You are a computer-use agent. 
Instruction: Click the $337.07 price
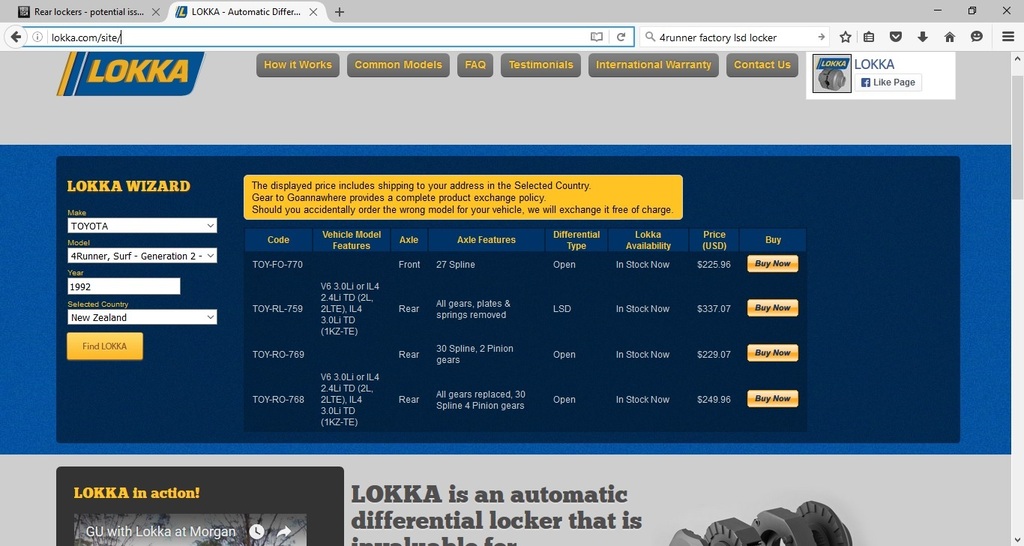tap(714, 309)
